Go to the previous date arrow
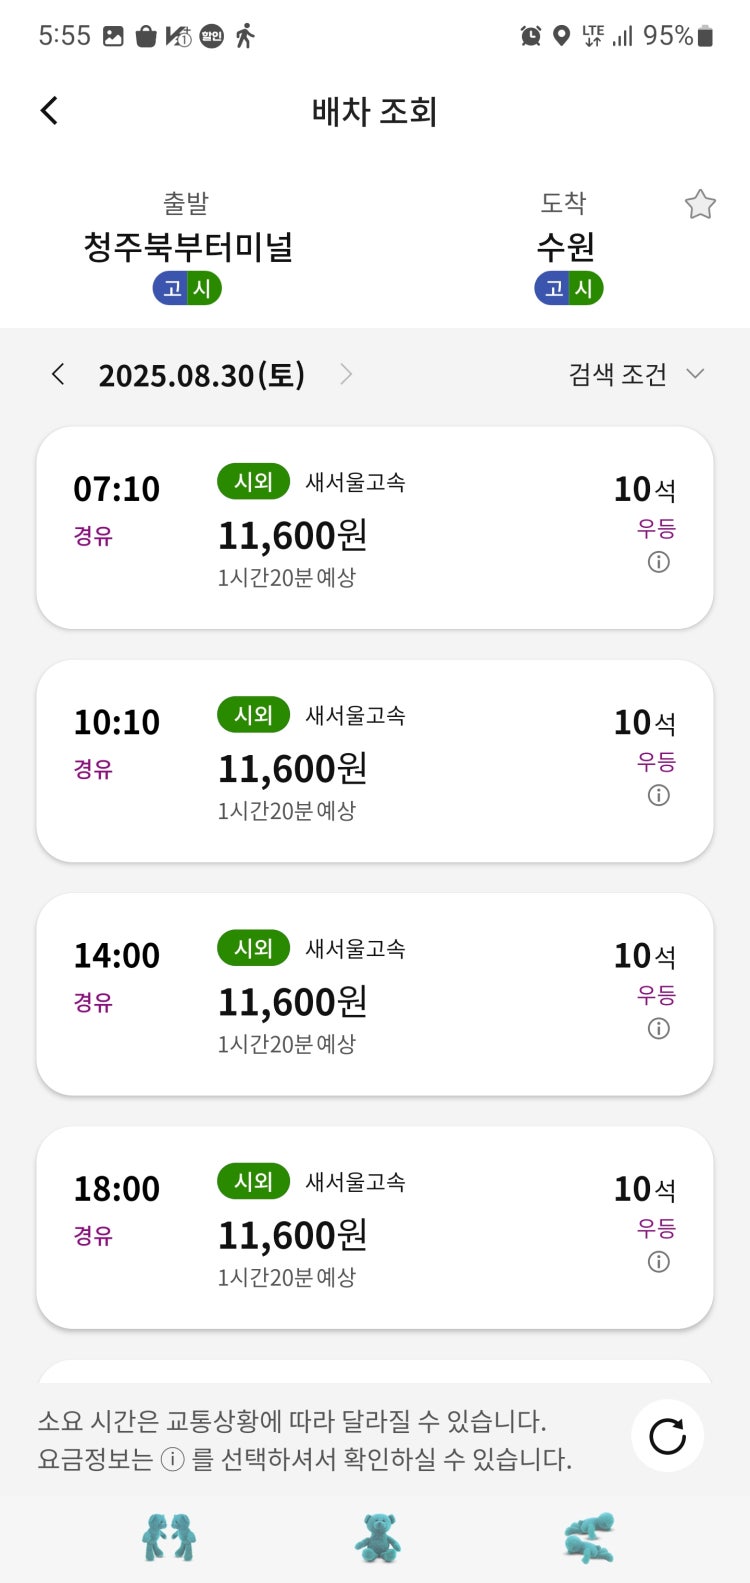This screenshot has width=750, height=1583. 58,375
